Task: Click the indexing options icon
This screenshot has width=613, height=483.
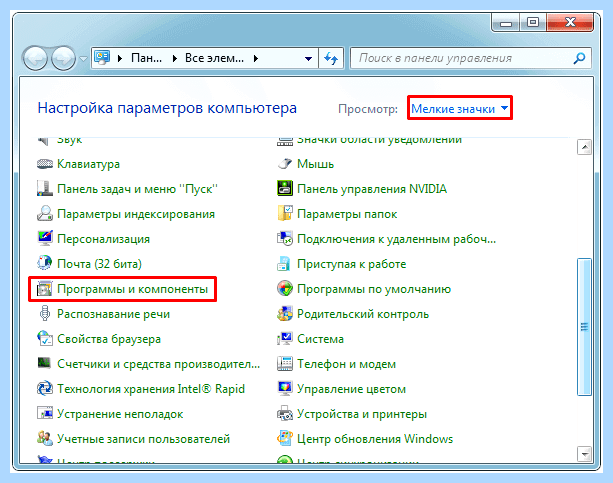Action: click(45, 214)
